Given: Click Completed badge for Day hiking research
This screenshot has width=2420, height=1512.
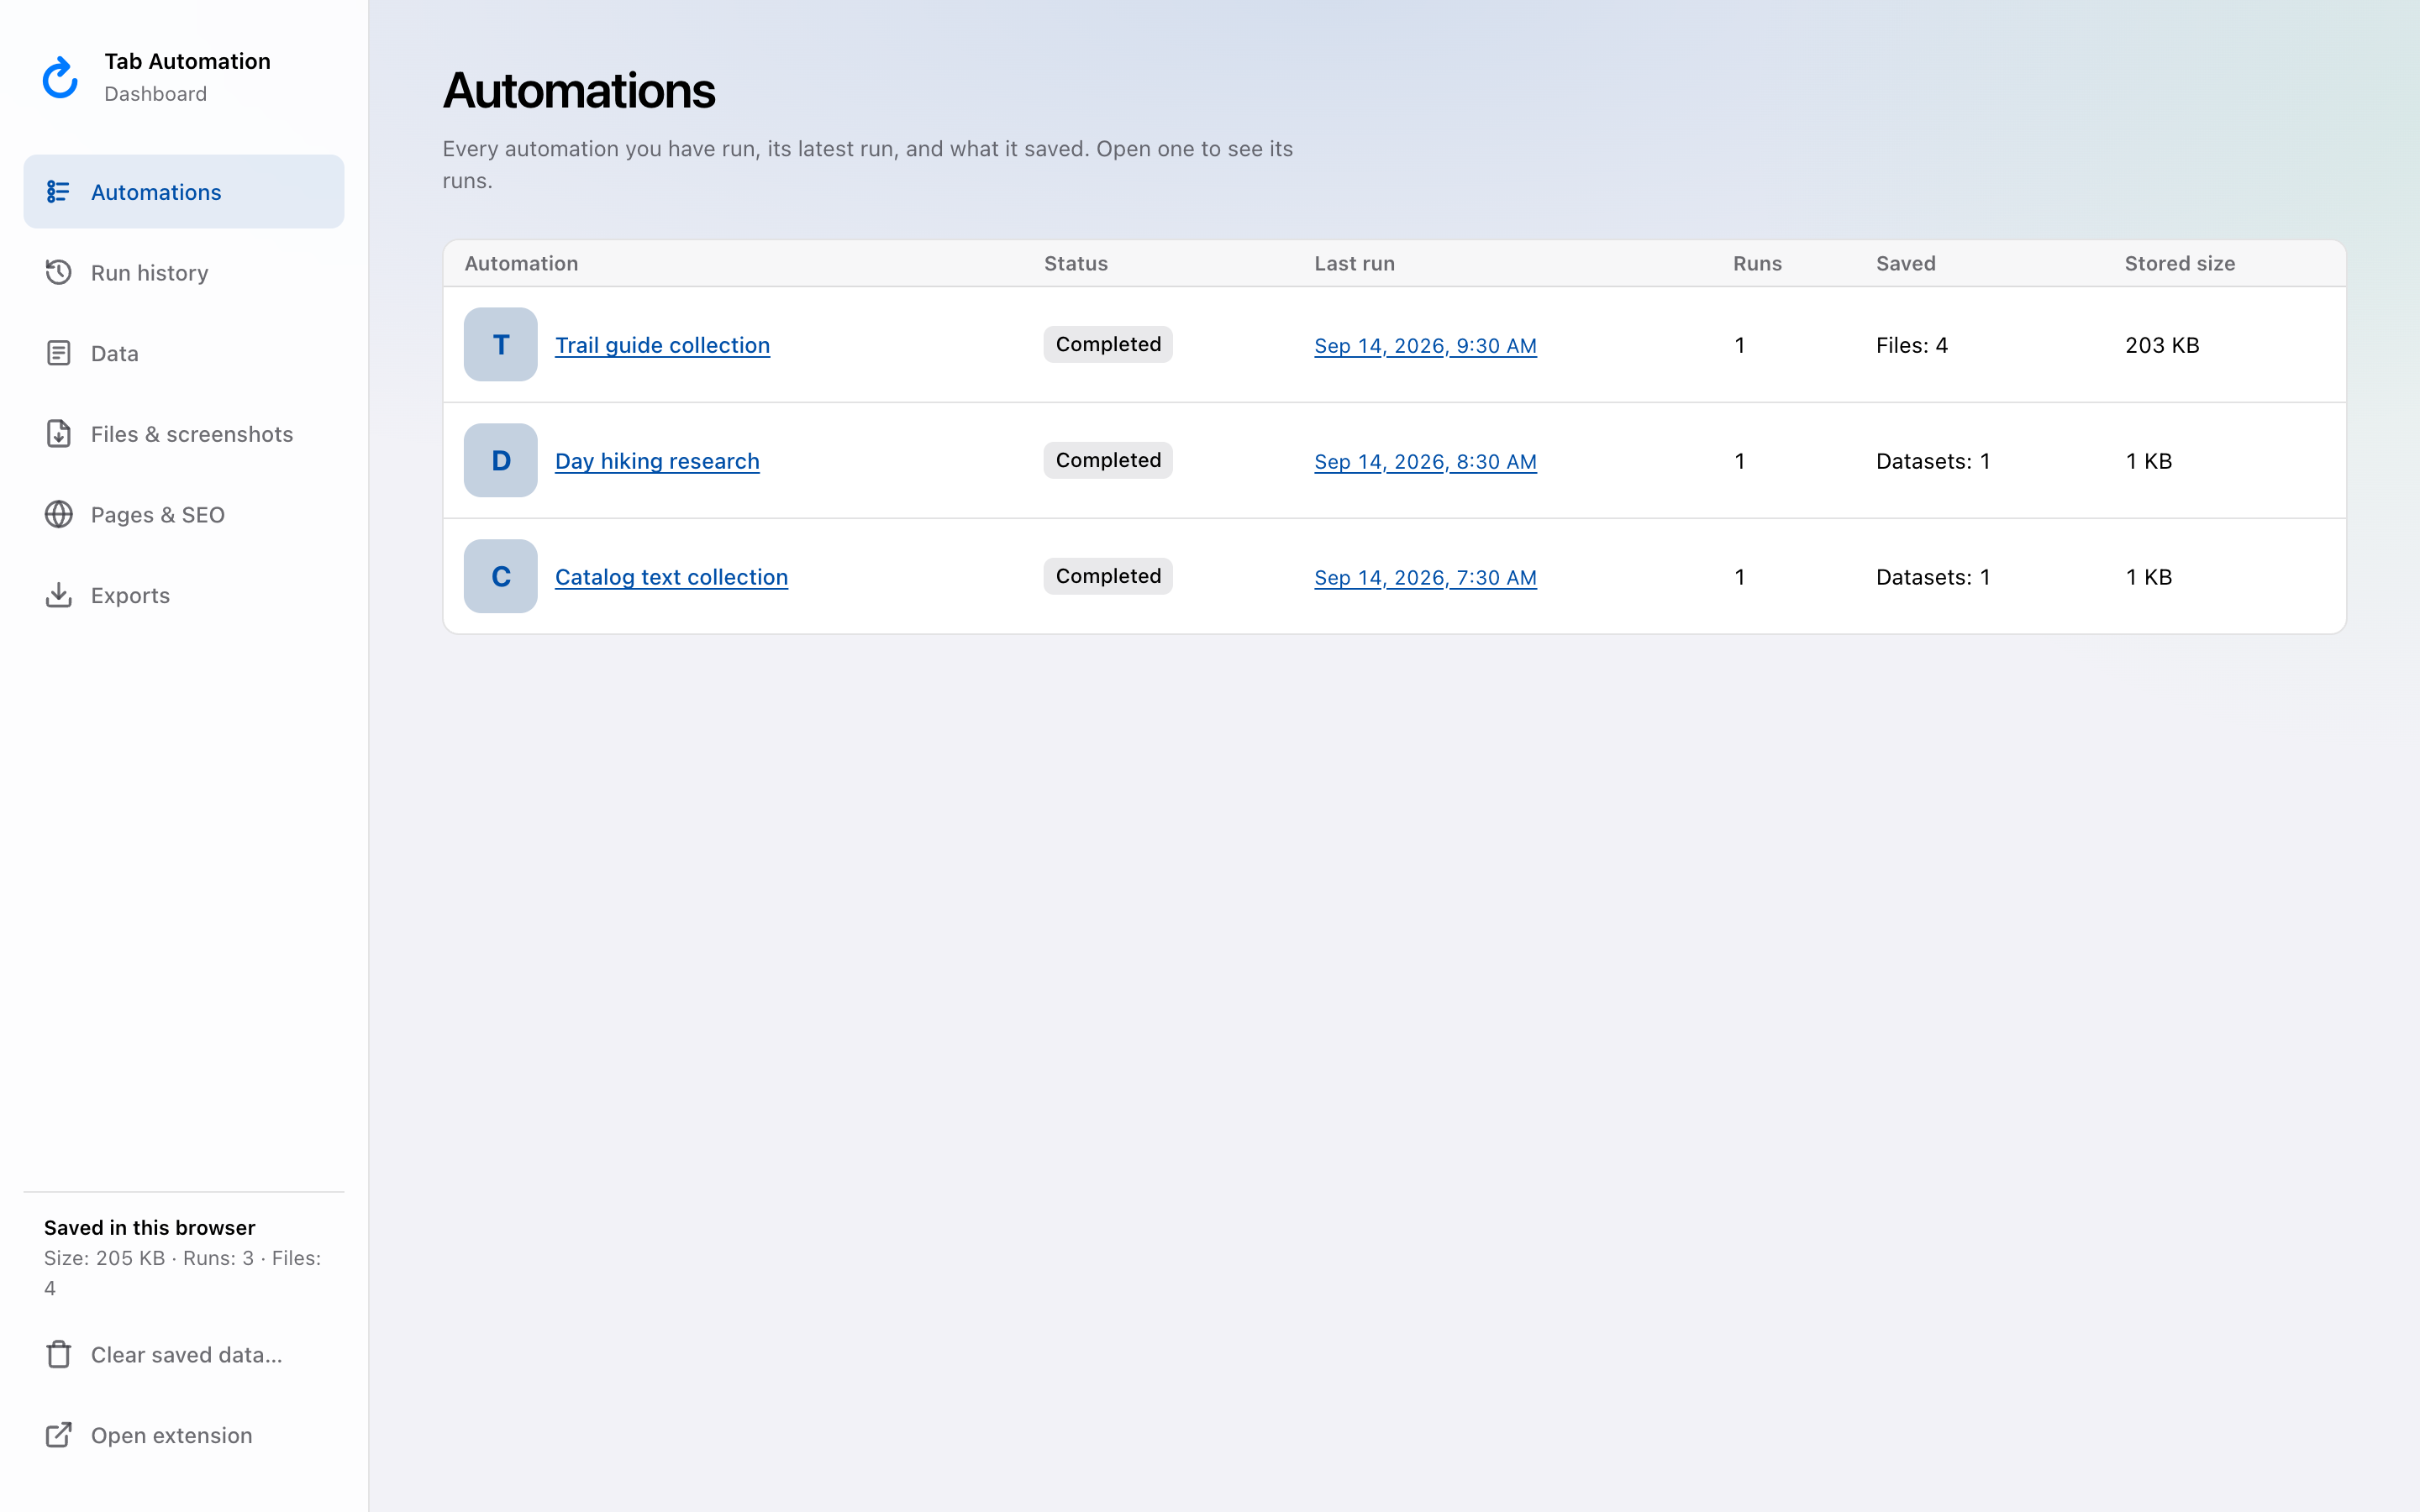Looking at the screenshot, I should click(x=1108, y=460).
